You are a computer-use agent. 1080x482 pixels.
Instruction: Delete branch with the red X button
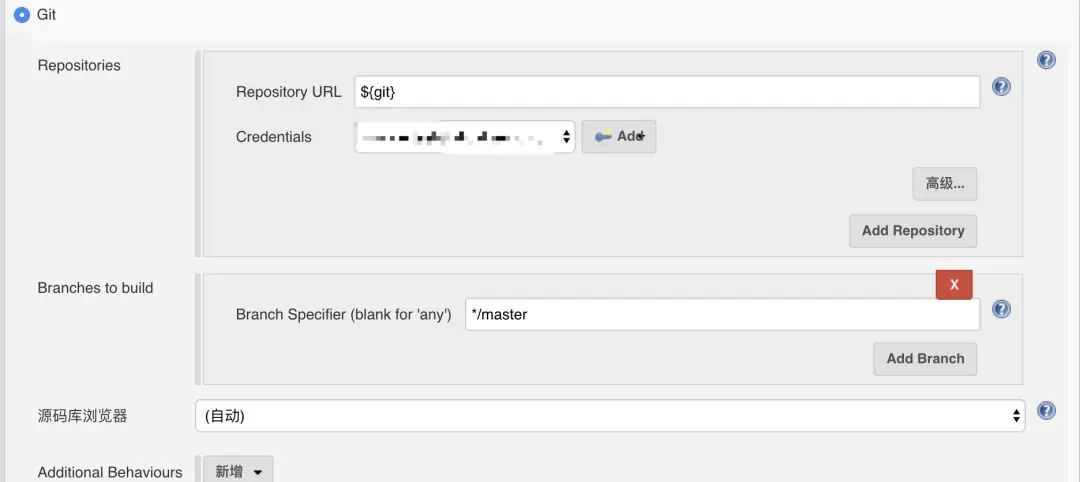coord(954,284)
